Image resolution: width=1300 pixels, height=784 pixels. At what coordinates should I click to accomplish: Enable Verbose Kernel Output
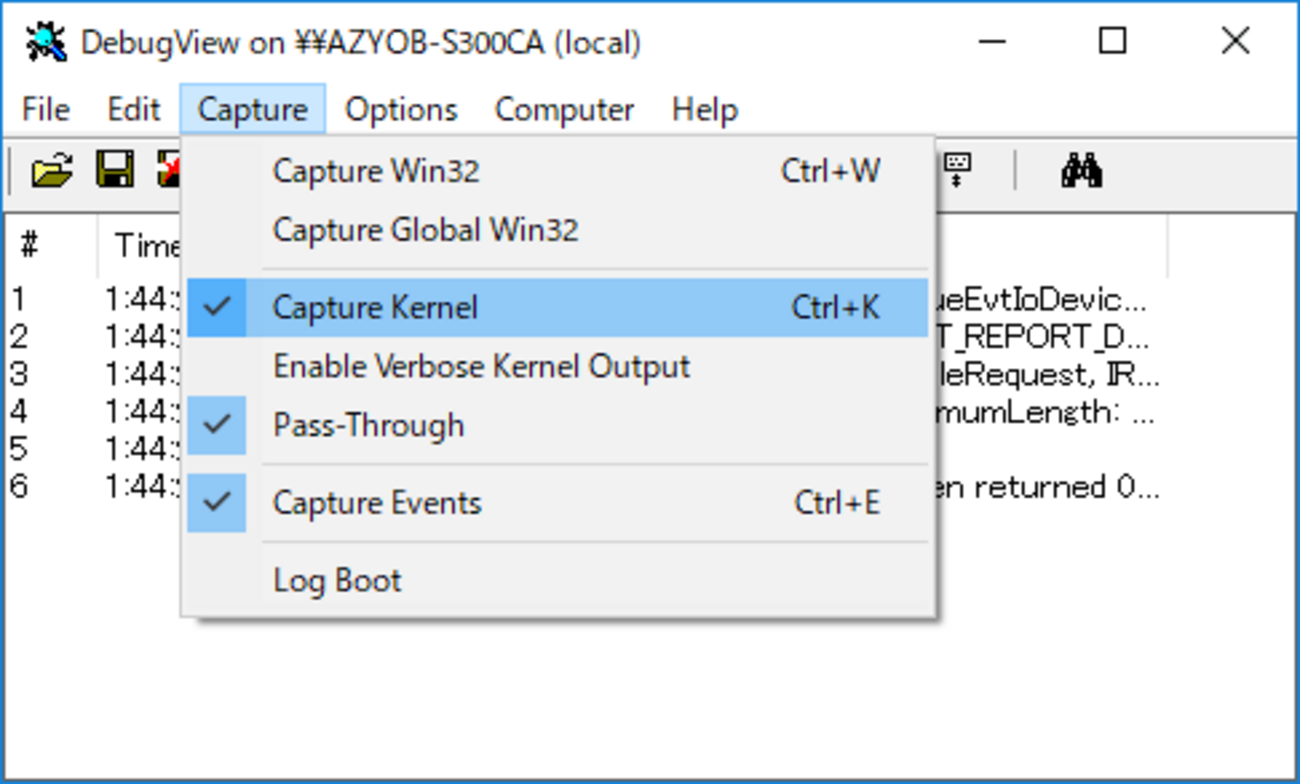tap(481, 366)
